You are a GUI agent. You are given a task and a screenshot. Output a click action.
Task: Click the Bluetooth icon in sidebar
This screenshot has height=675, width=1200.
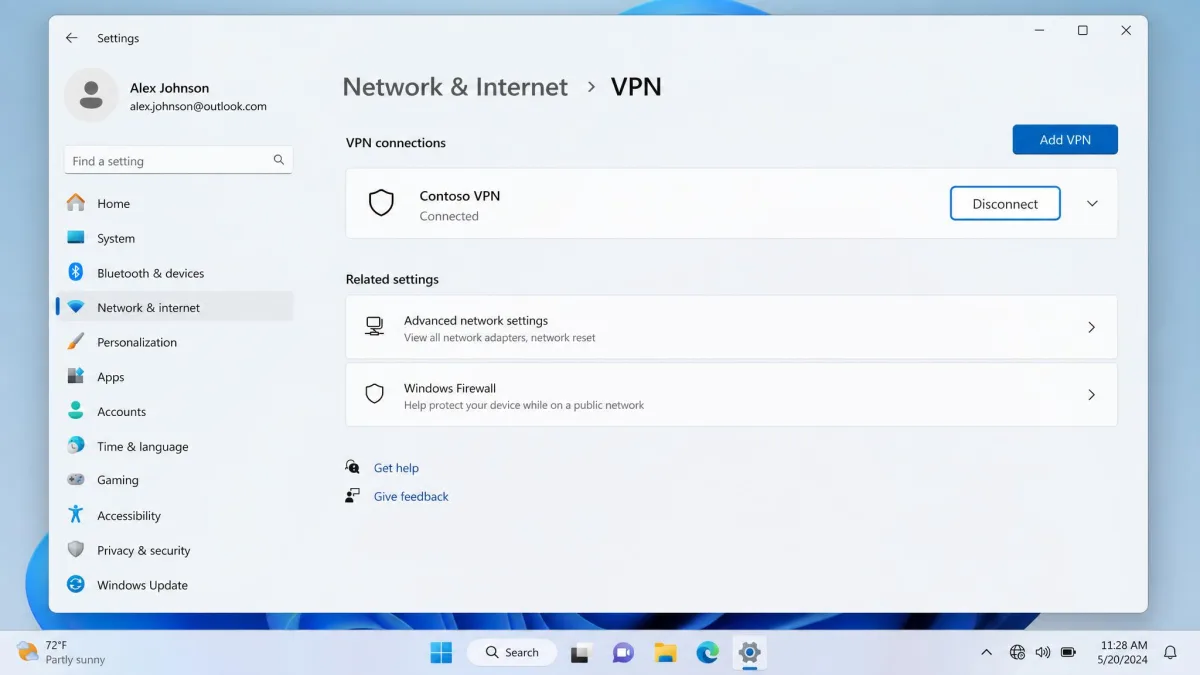pos(76,272)
